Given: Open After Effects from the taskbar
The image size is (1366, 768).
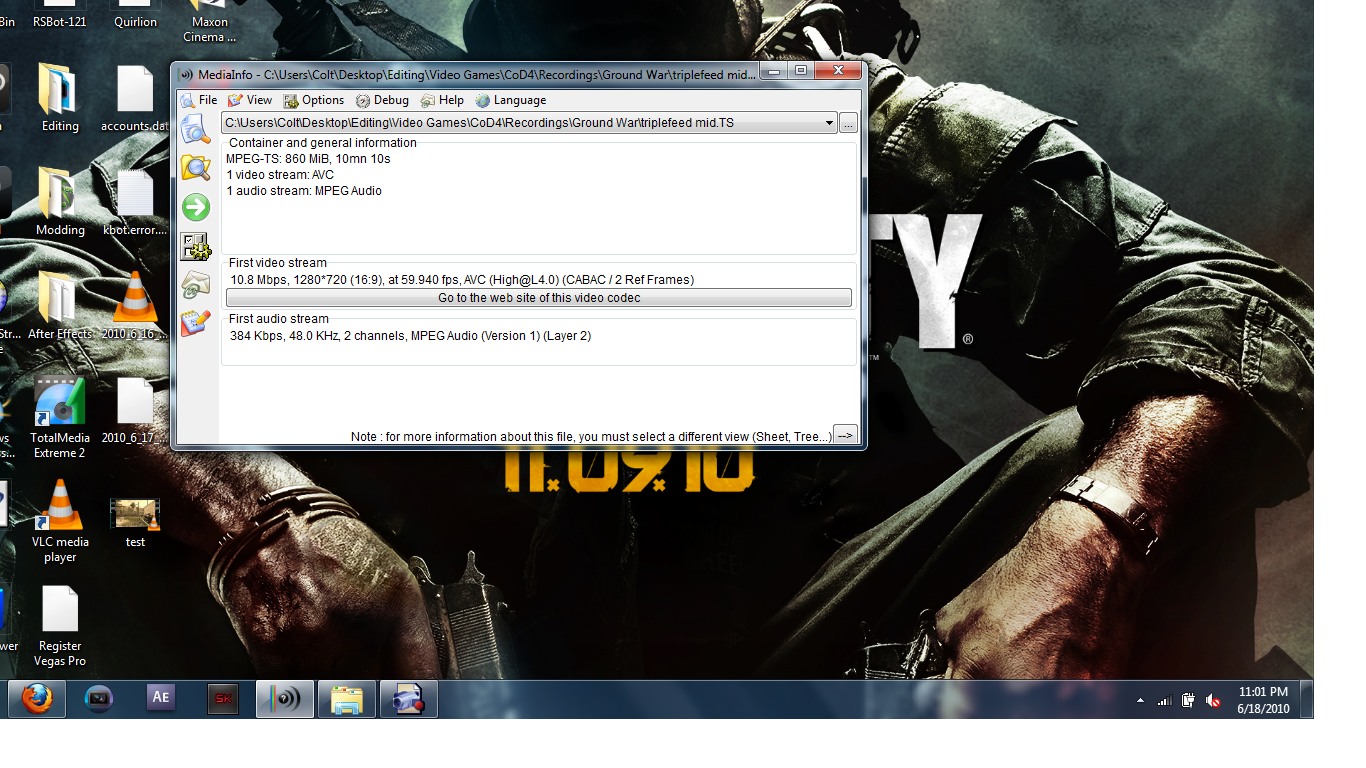Looking at the screenshot, I should point(161,700).
